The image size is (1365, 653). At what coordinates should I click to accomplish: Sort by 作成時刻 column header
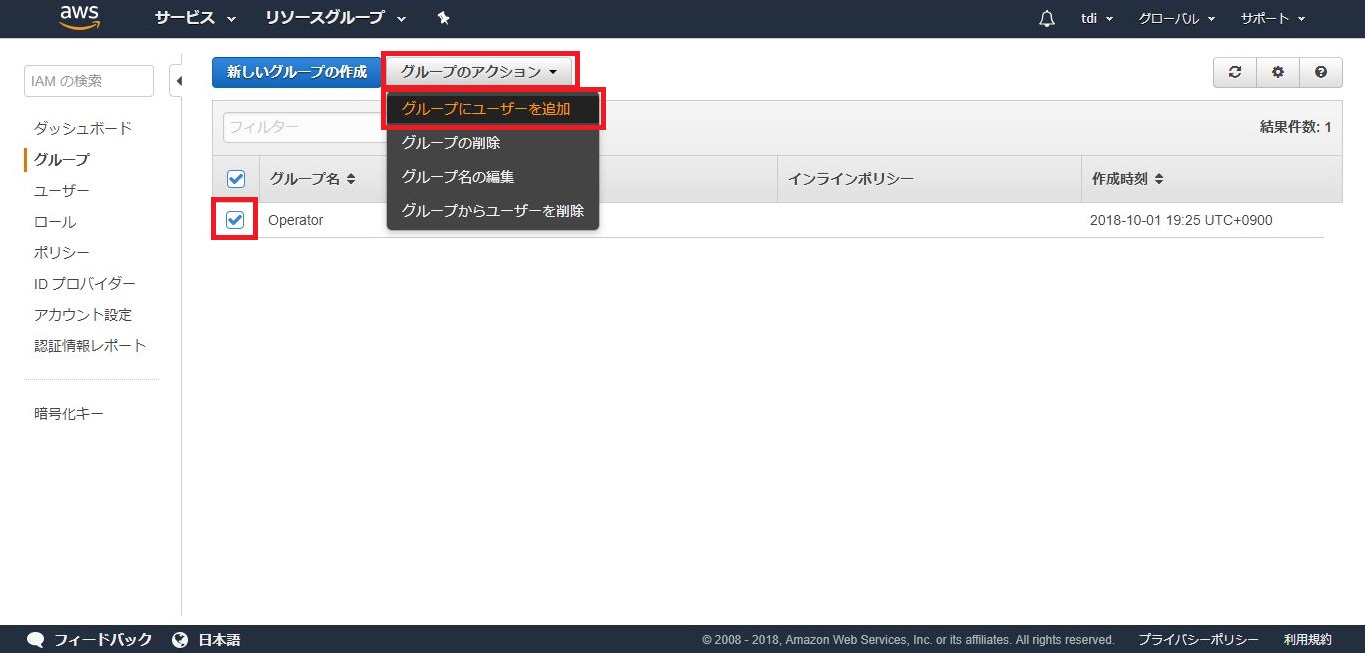[1126, 179]
